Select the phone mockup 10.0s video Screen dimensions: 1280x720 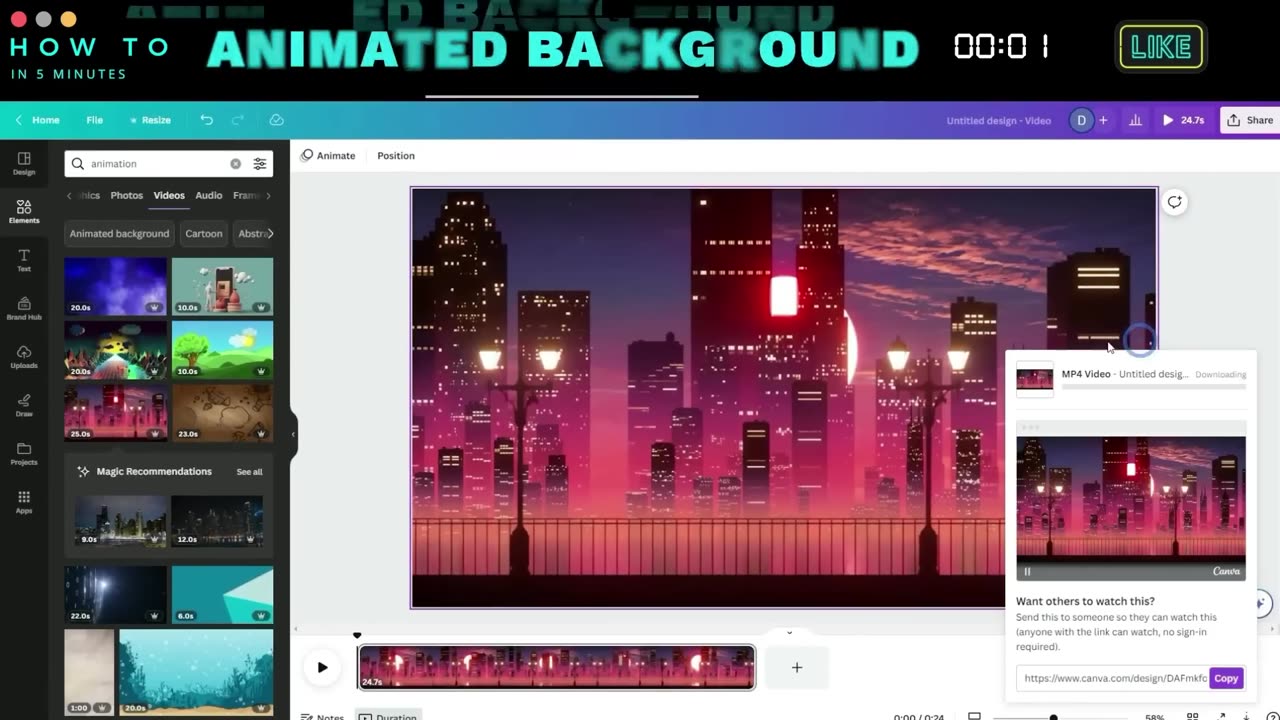point(222,287)
